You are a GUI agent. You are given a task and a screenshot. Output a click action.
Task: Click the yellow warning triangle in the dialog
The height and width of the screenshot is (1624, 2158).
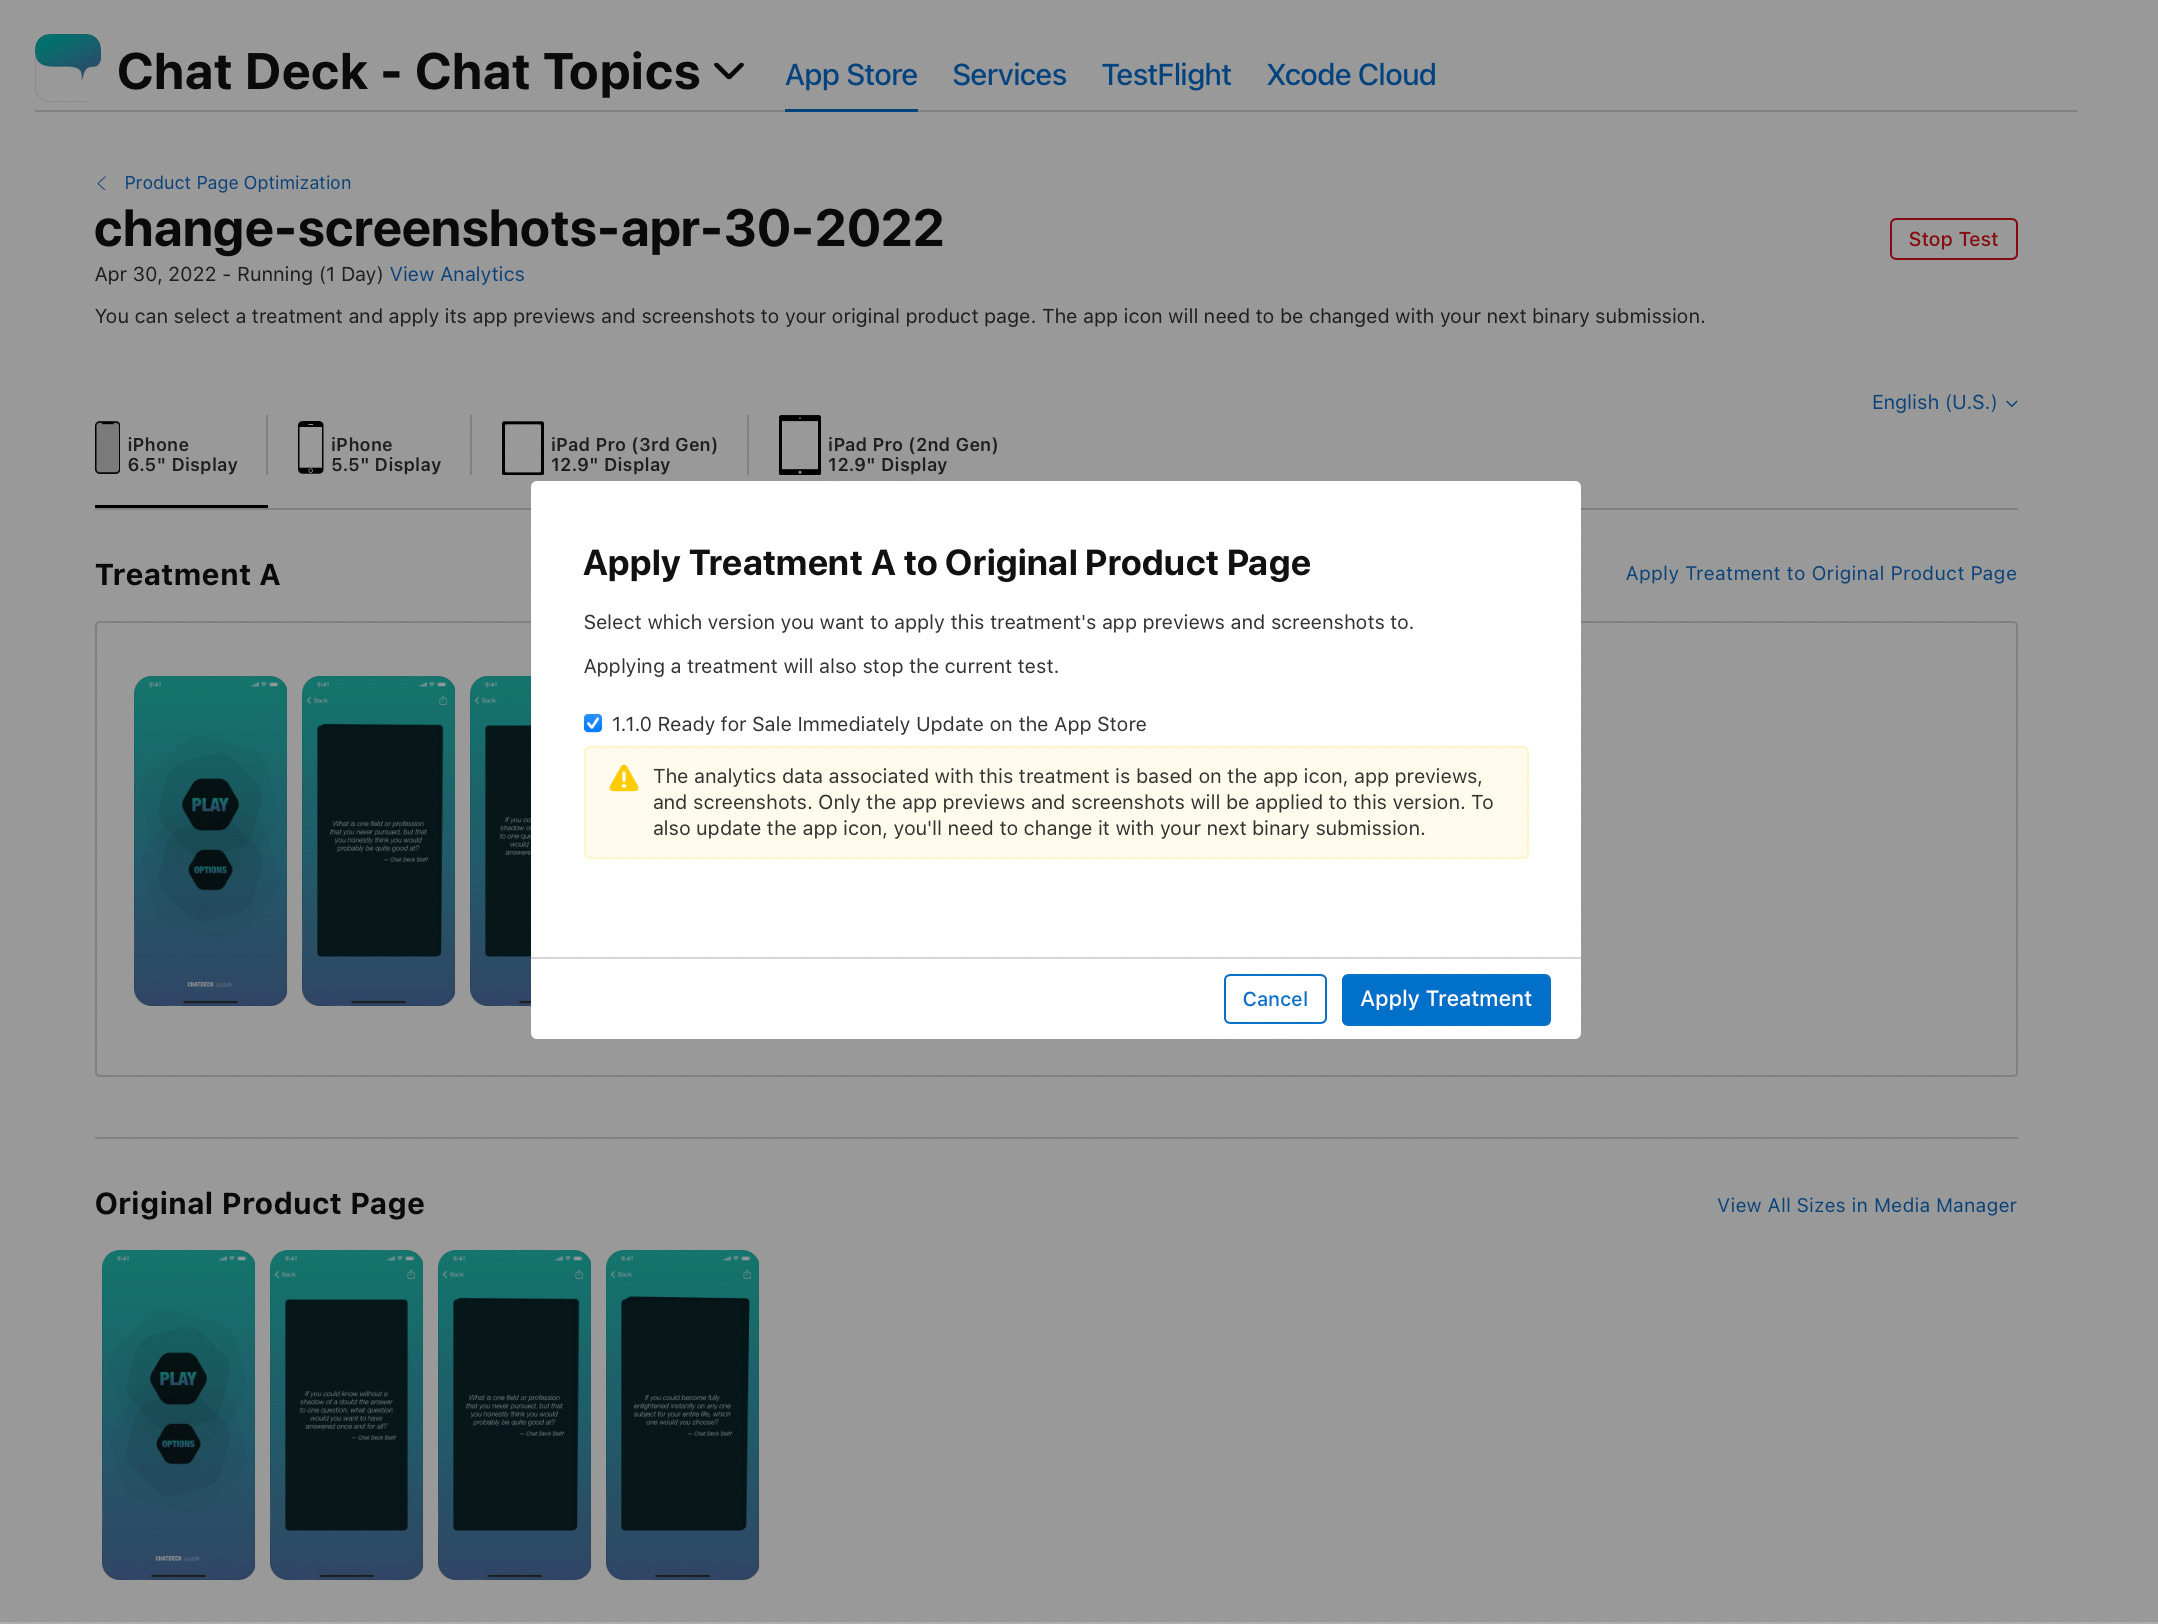tap(623, 779)
